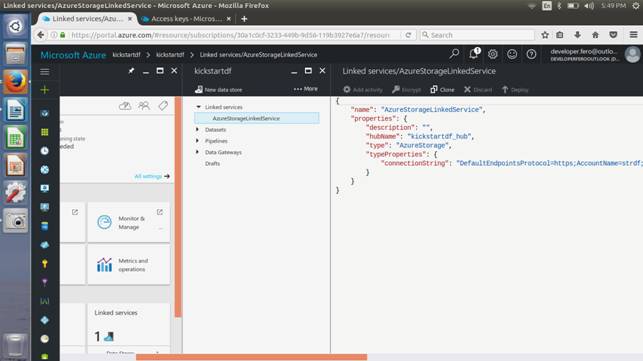Click the Firefox Search field

pos(477,35)
